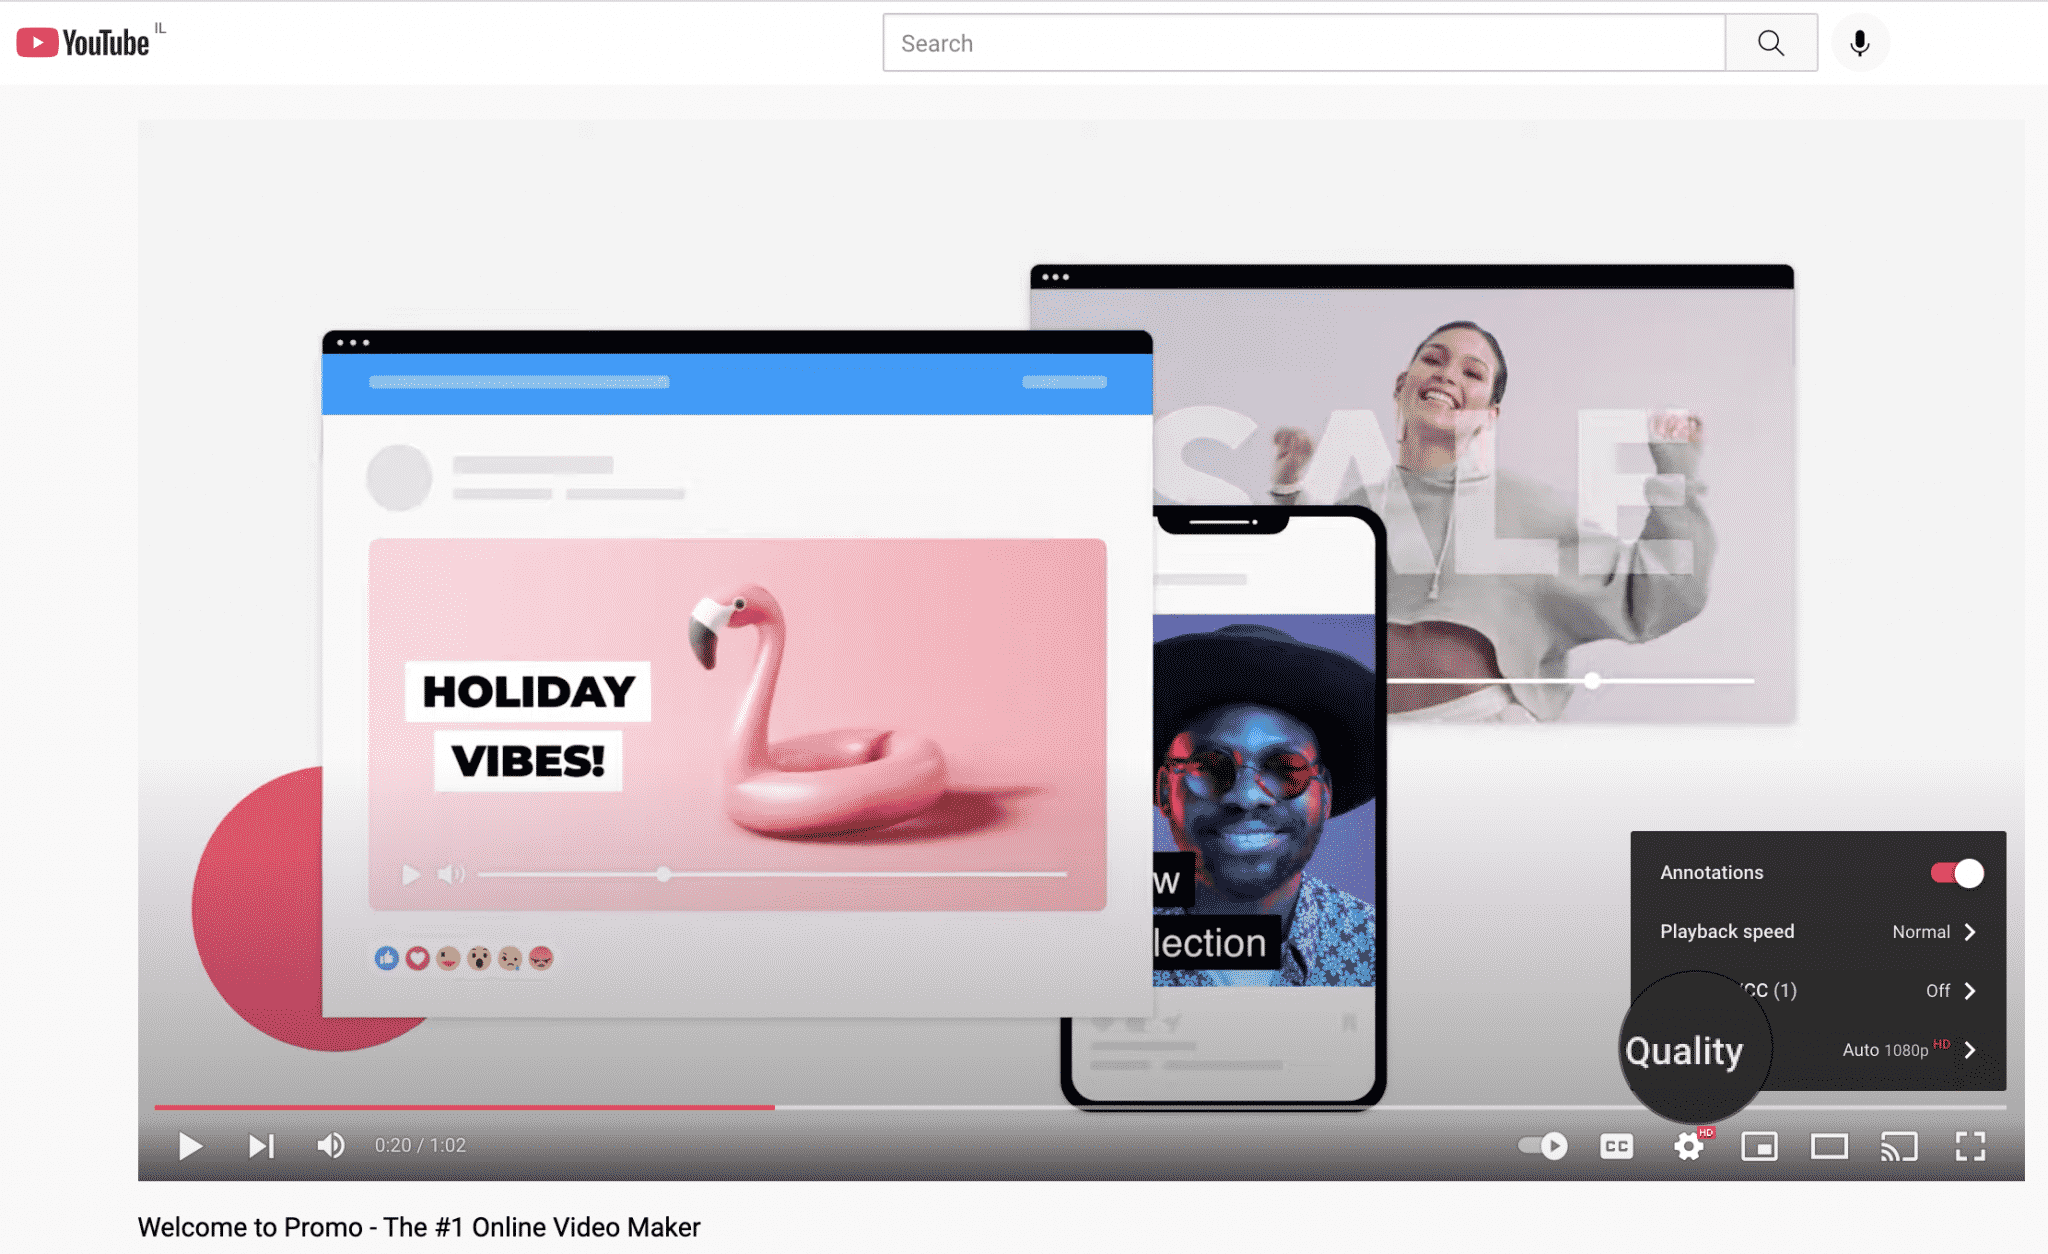Skip to the next video
Image resolution: width=2048 pixels, height=1254 pixels.
(262, 1146)
